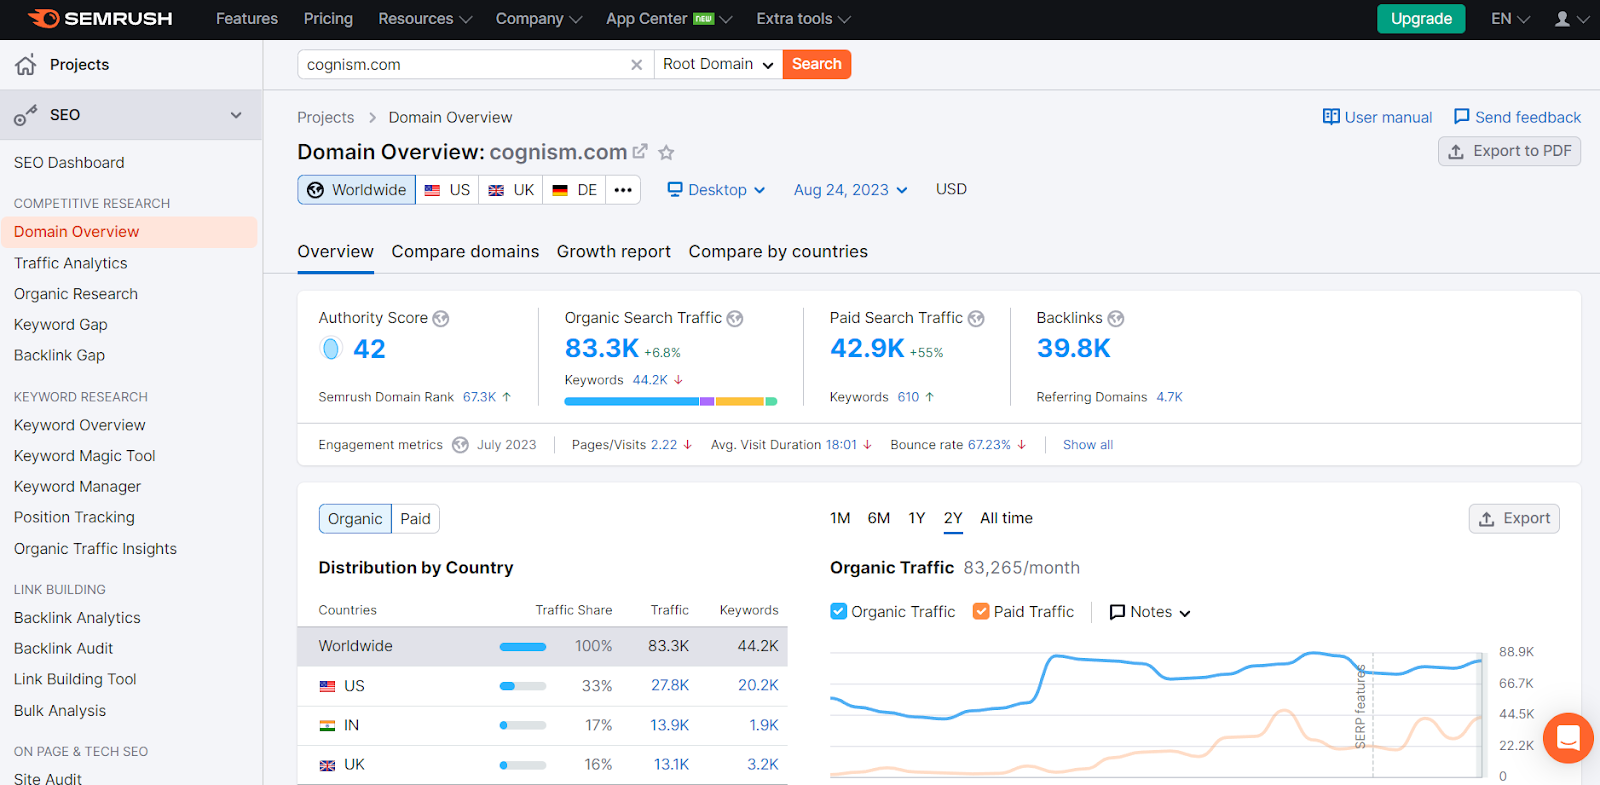Viewport: 1600px width, 785px height.
Task: Click Export to PDF button
Action: pyautogui.click(x=1509, y=151)
